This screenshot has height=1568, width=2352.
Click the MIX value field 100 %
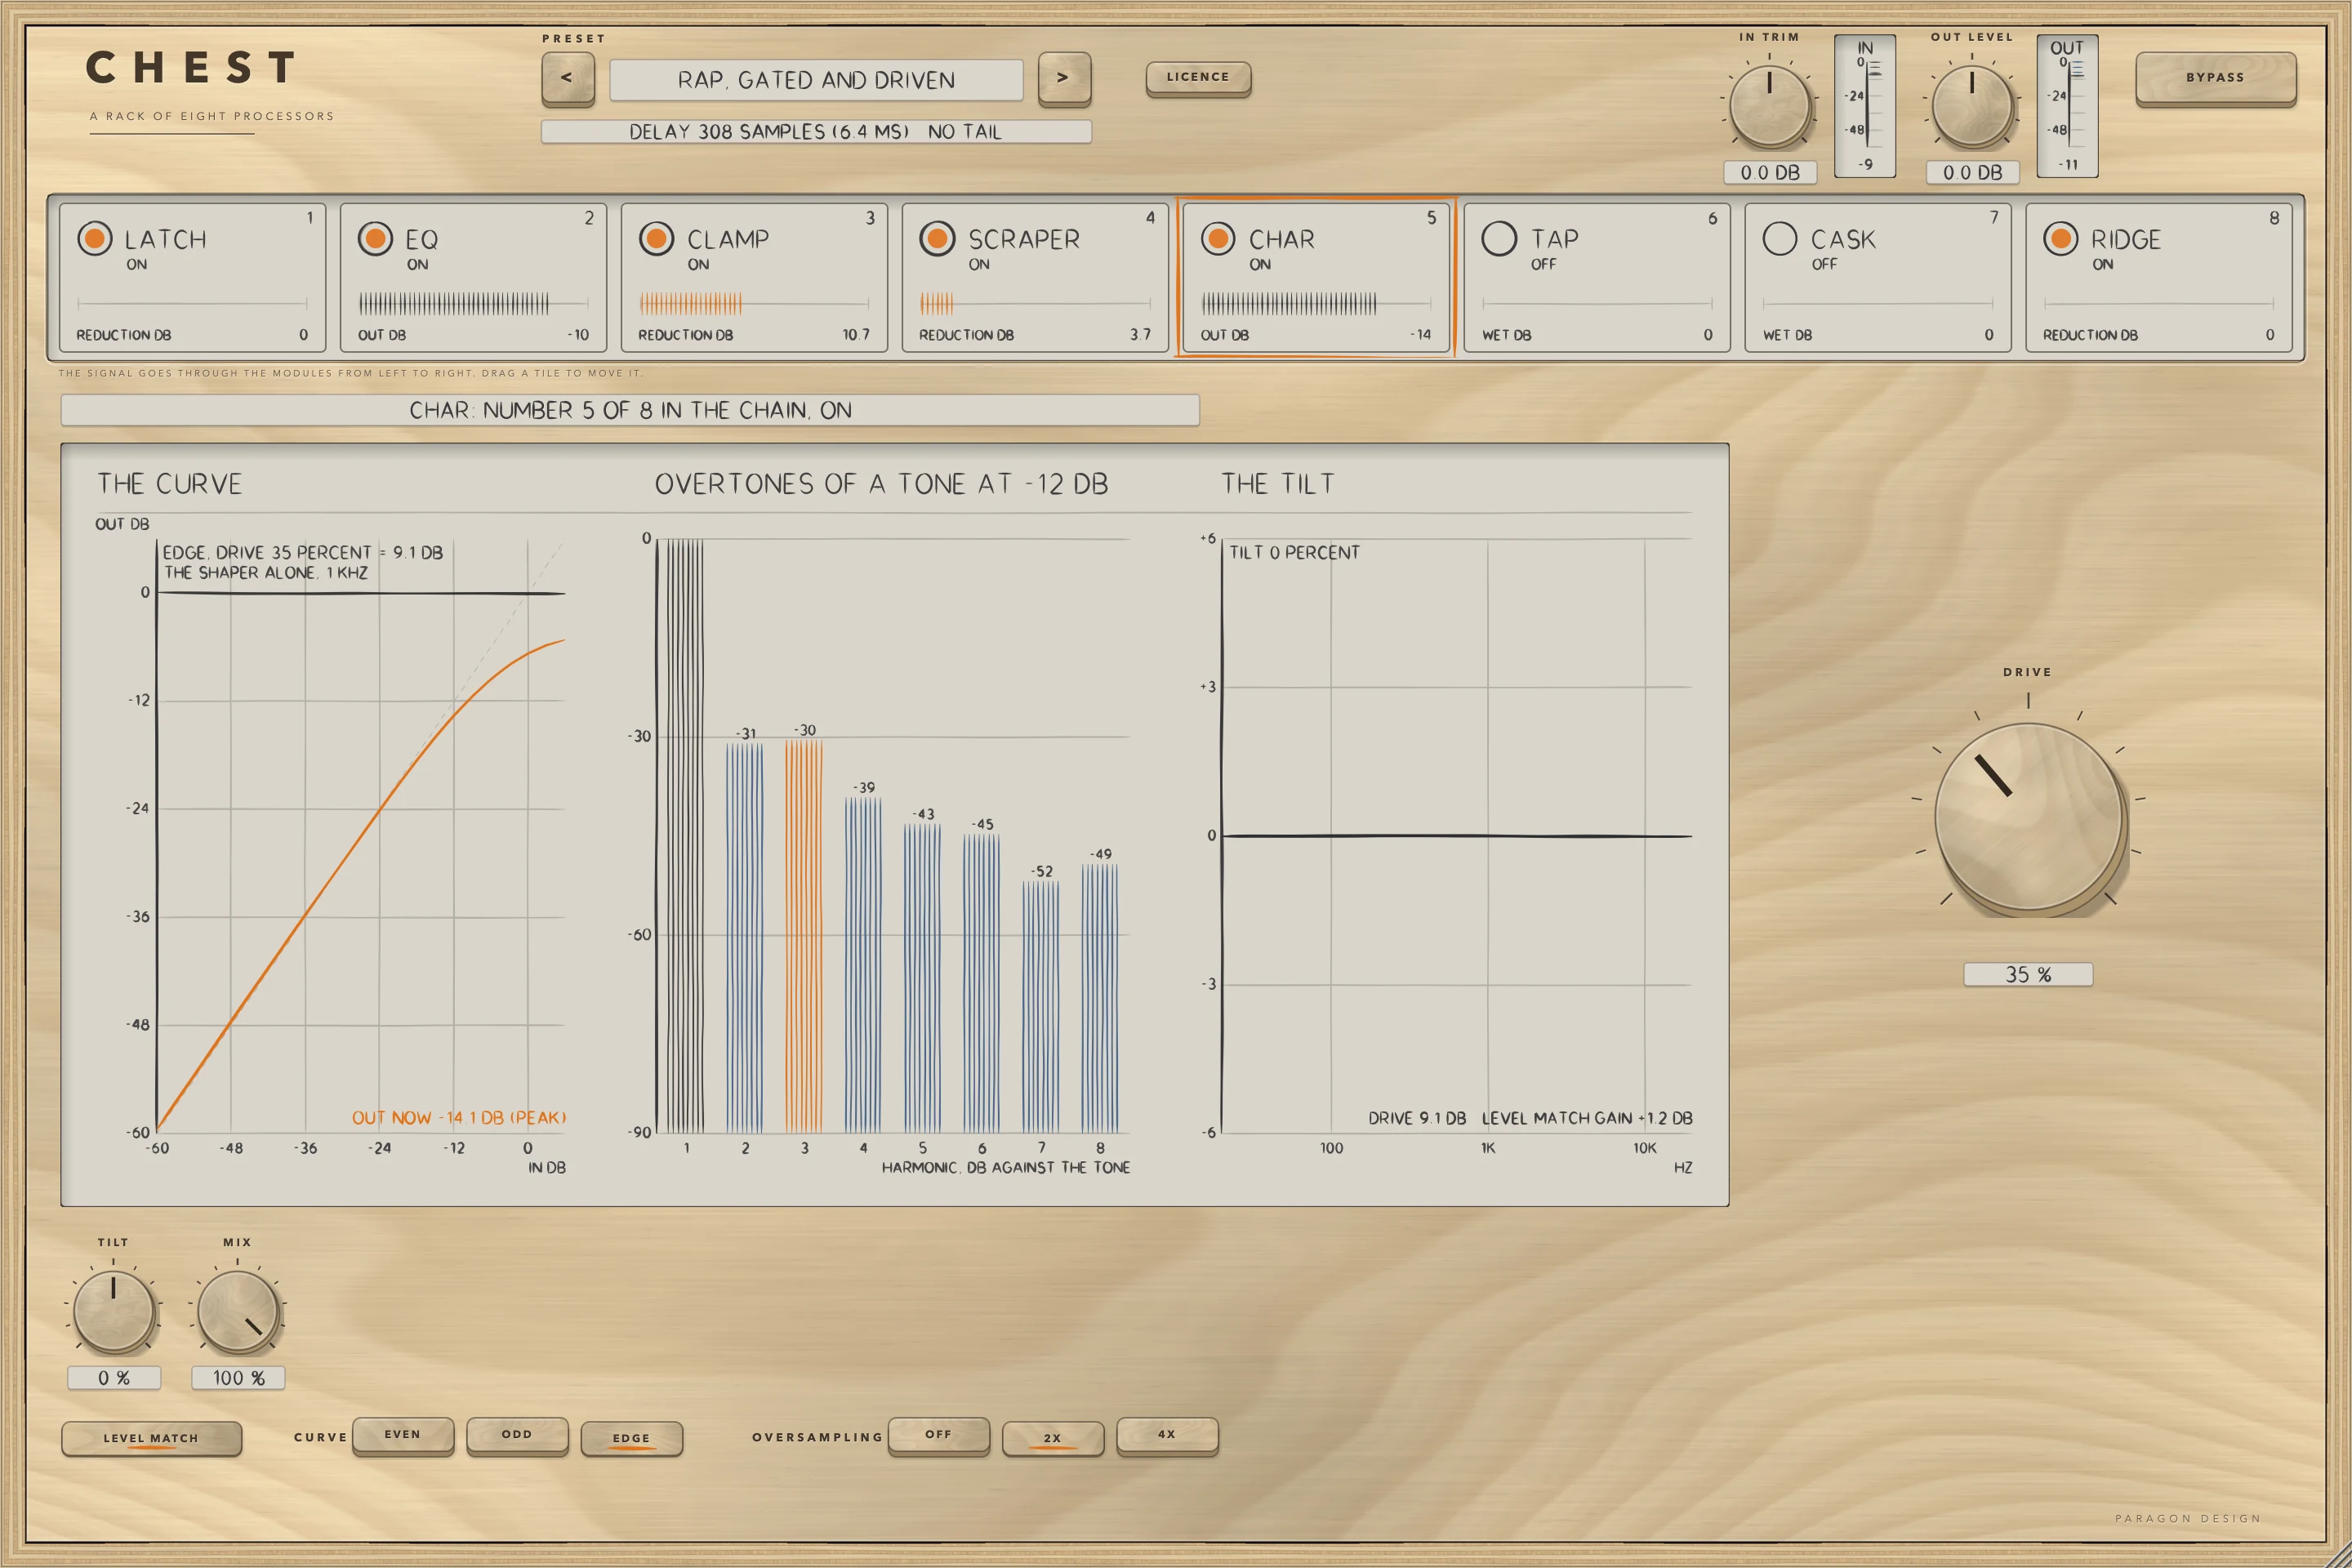coord(238,1378)
